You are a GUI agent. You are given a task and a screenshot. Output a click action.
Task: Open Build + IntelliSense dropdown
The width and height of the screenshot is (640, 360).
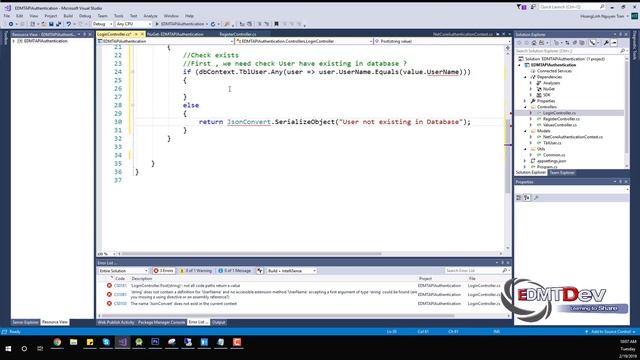pyautogui.click(x=291, y=271)
